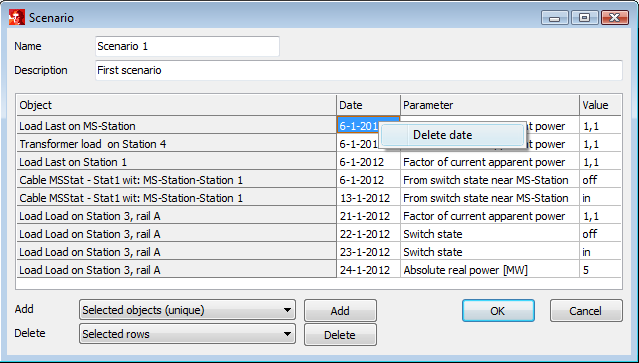
Task: Click the value cell containing 5
Action: pos(601,270)
